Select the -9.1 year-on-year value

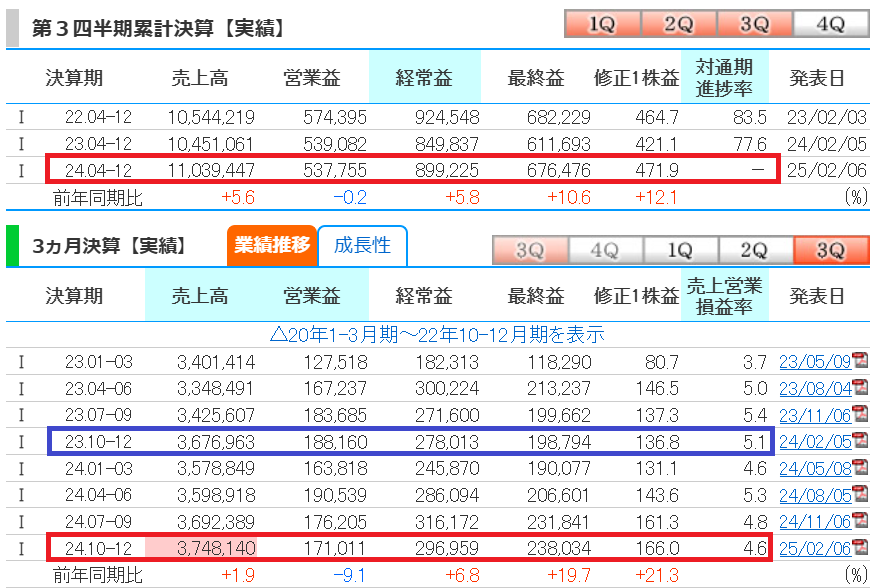(x=350, y=575)
